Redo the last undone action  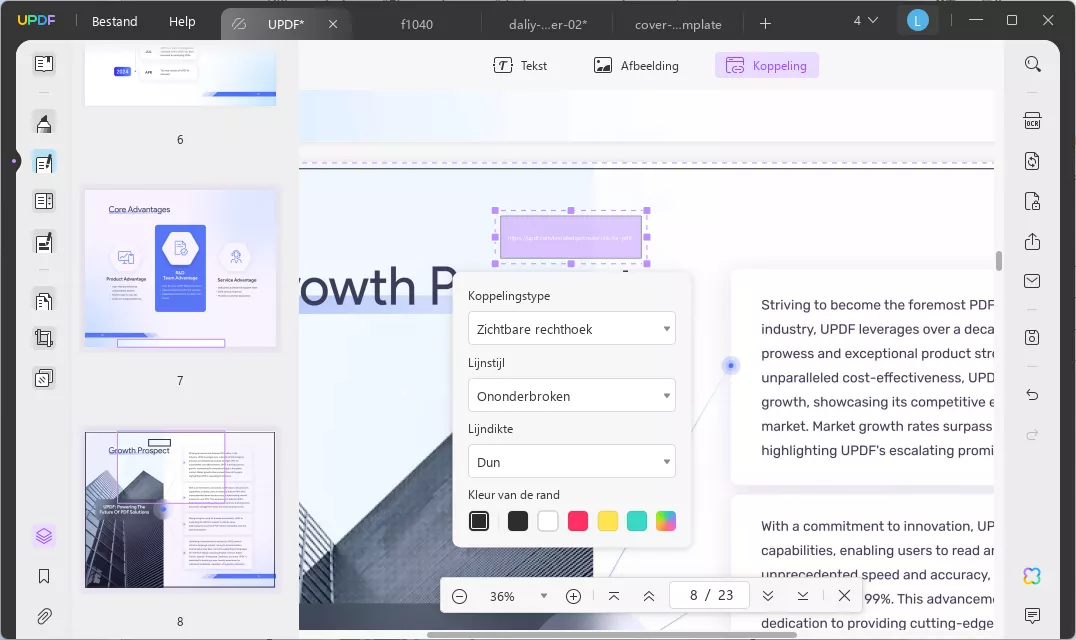tap(1032, 435)
